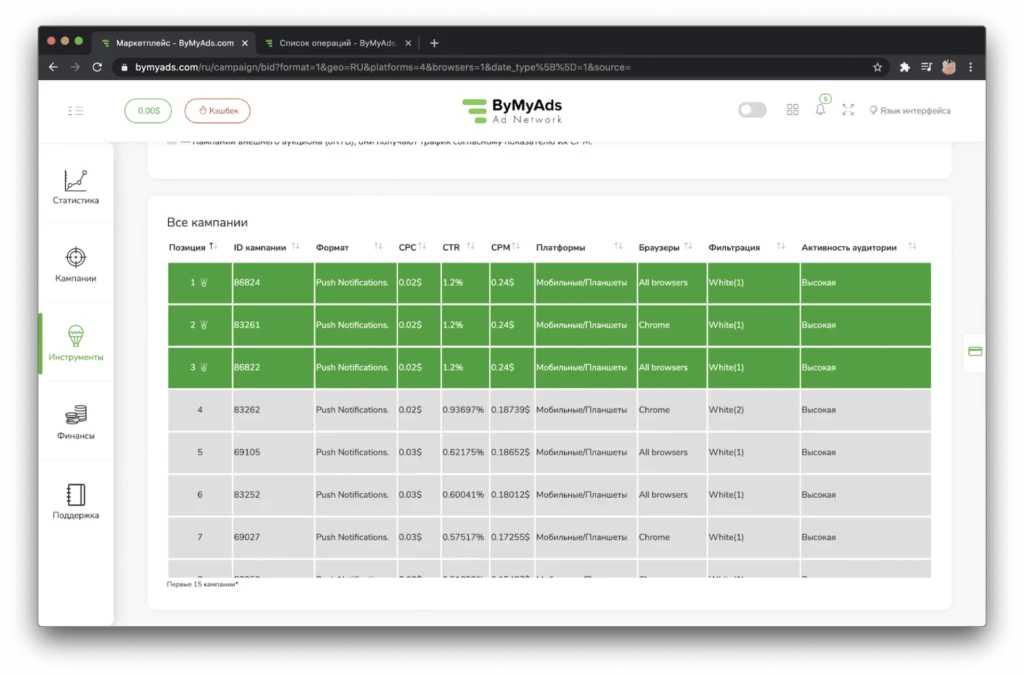The height and width of the screenshot is (677, 1024).
Task: Click CPM value 0.18652$
Action: [511, 452]
